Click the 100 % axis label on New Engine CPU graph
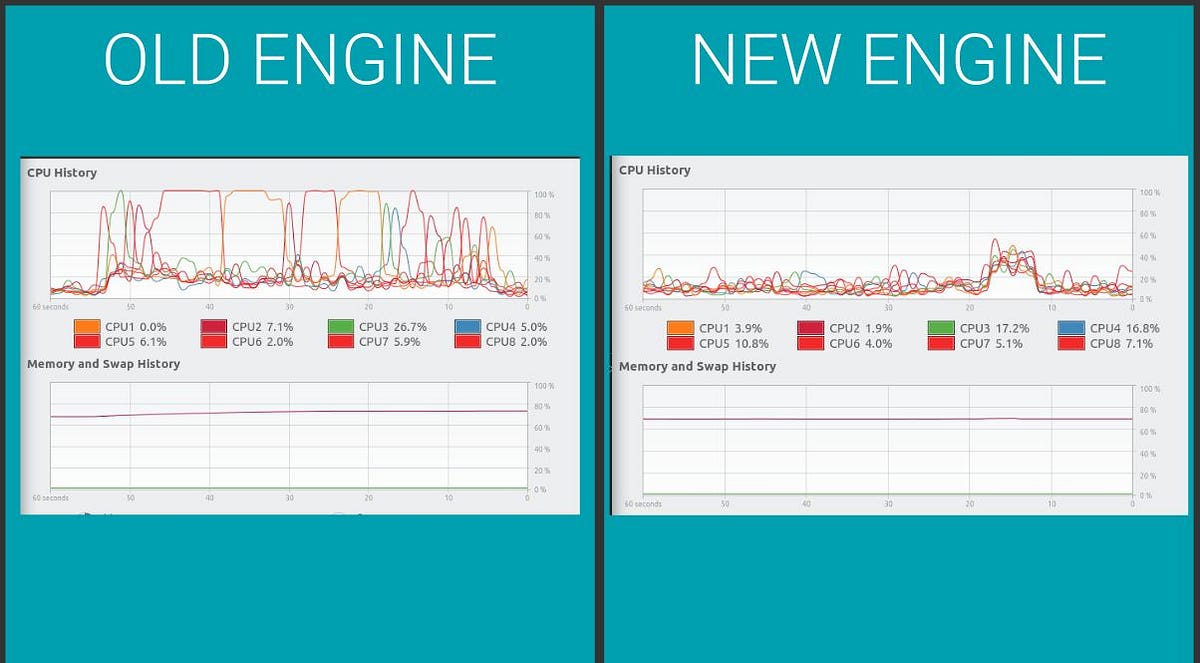Image resolution: width=1200 pixels, height=663 pixels. click(x=1150, y=190)
